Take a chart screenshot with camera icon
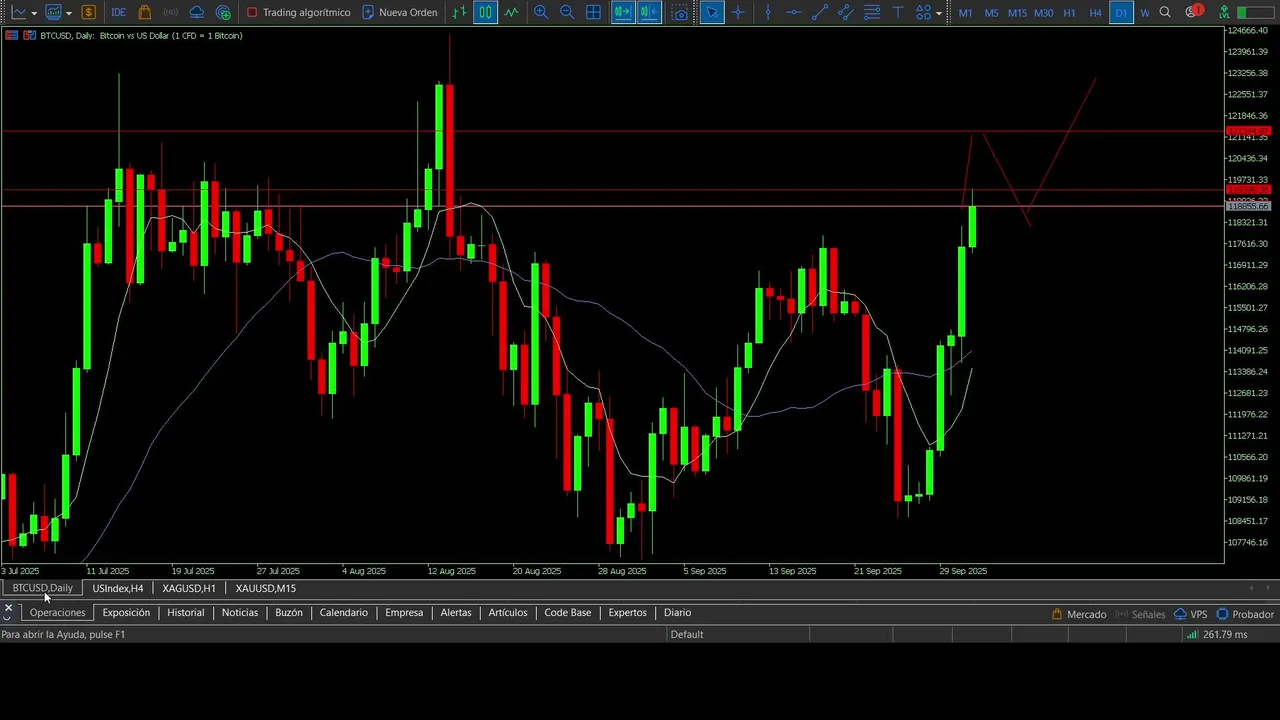This screenshot has height=720, width=1280. pyautogui.click(x=680, y=12)
